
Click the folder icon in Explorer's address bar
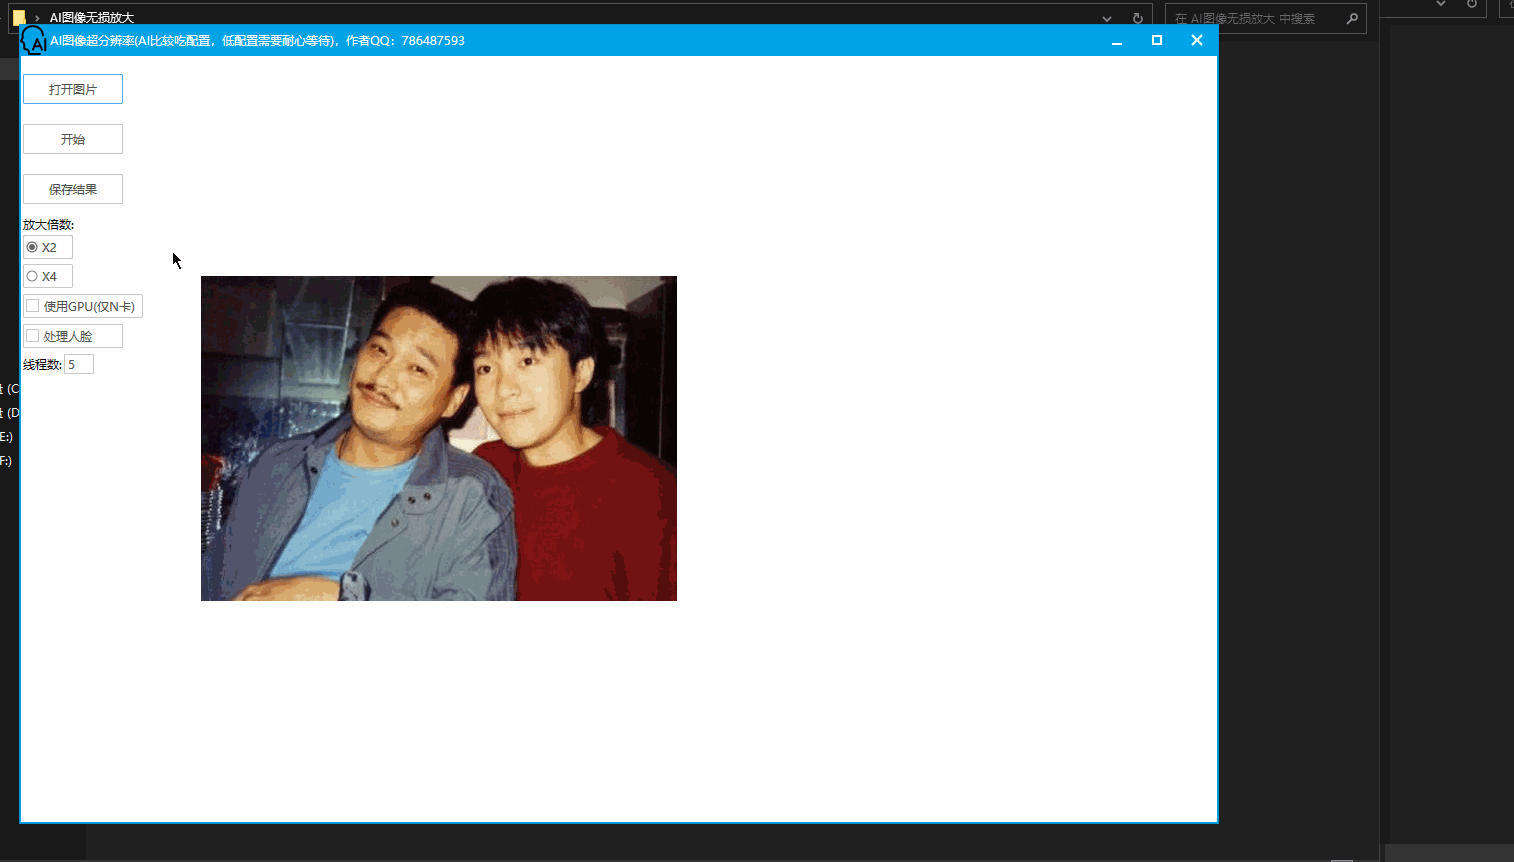[17, 17]
